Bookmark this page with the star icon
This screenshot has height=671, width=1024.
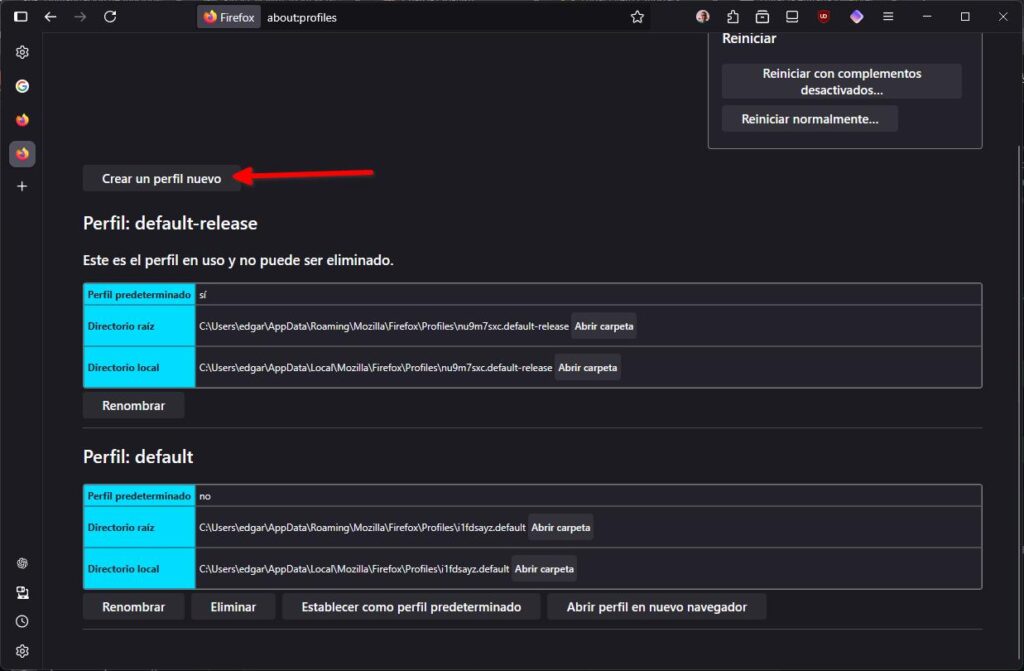tap(637, 17)
